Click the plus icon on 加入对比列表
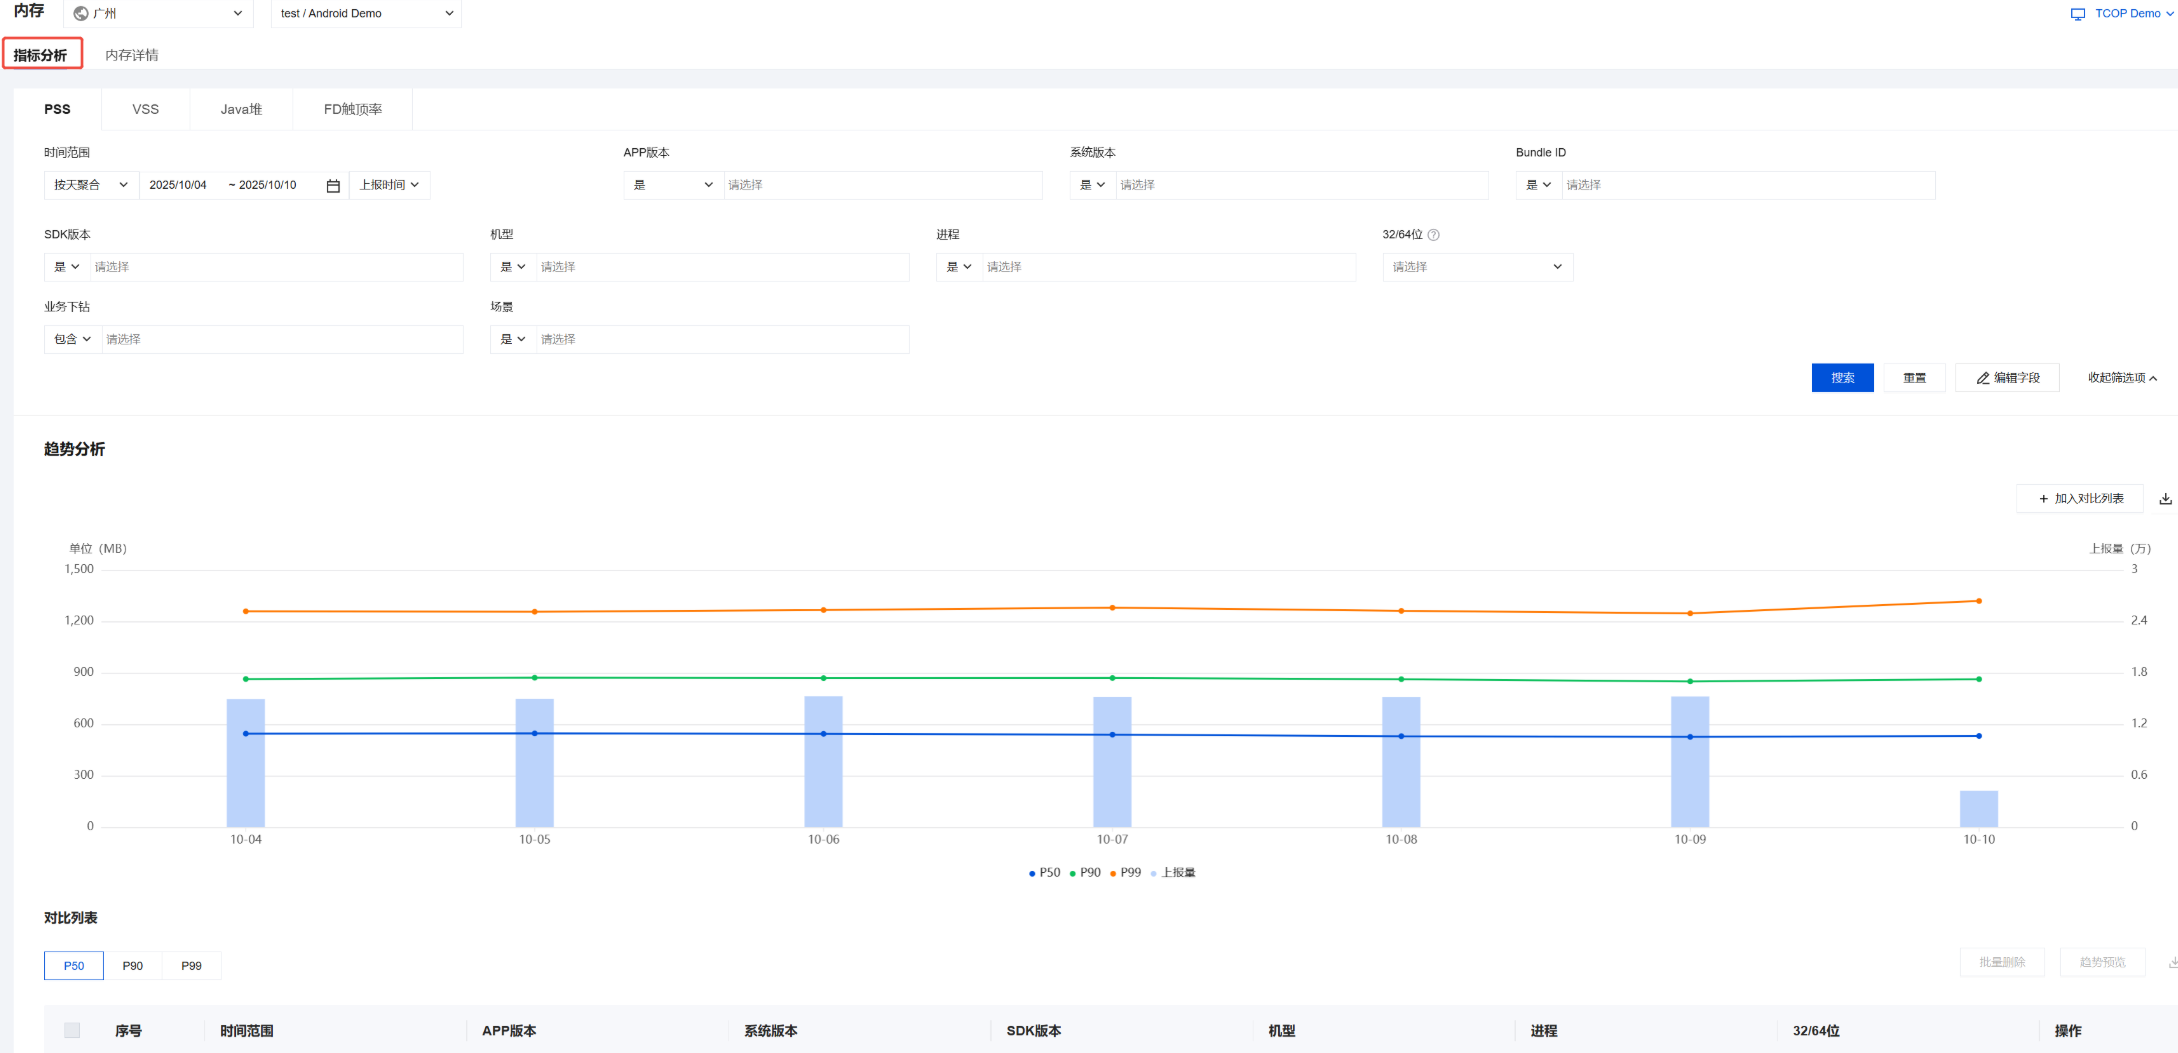 (x=2043, y=499)
